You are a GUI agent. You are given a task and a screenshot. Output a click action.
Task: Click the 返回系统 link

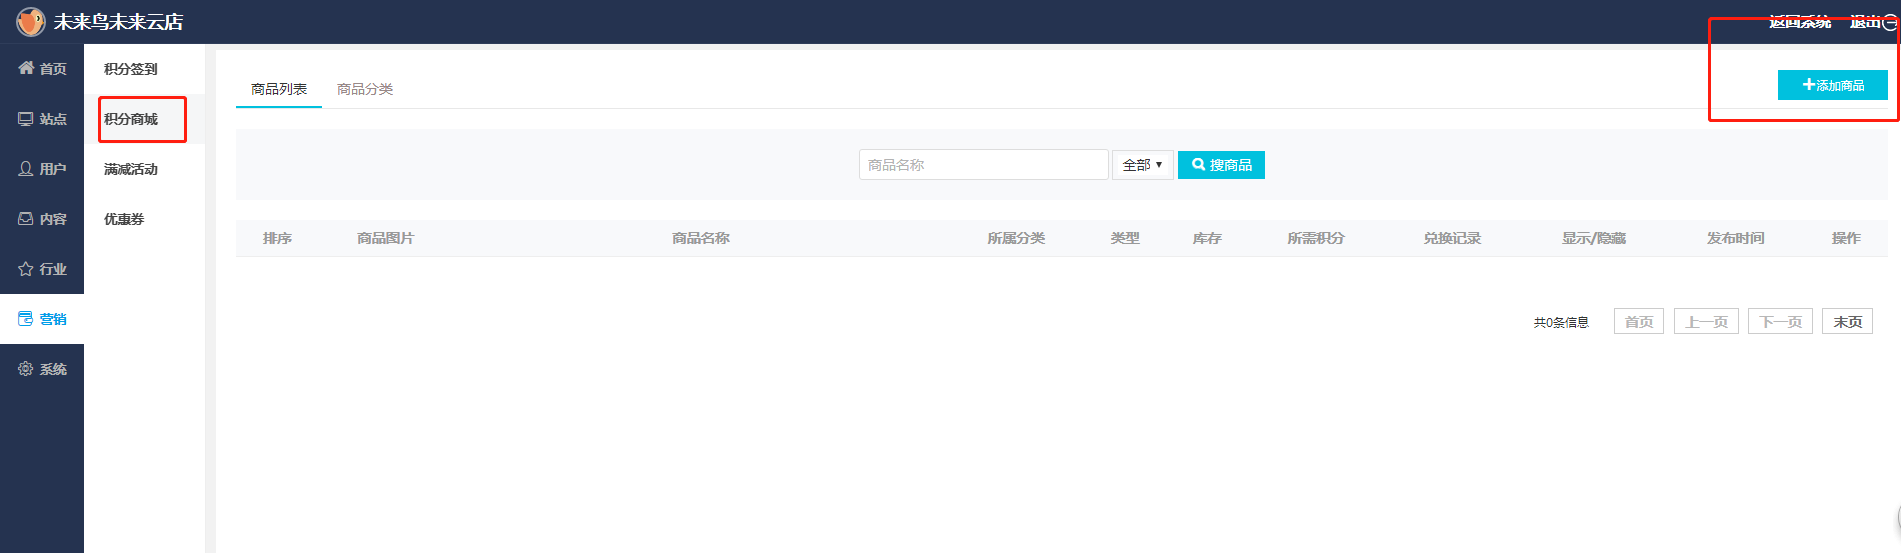[1799, 22]
